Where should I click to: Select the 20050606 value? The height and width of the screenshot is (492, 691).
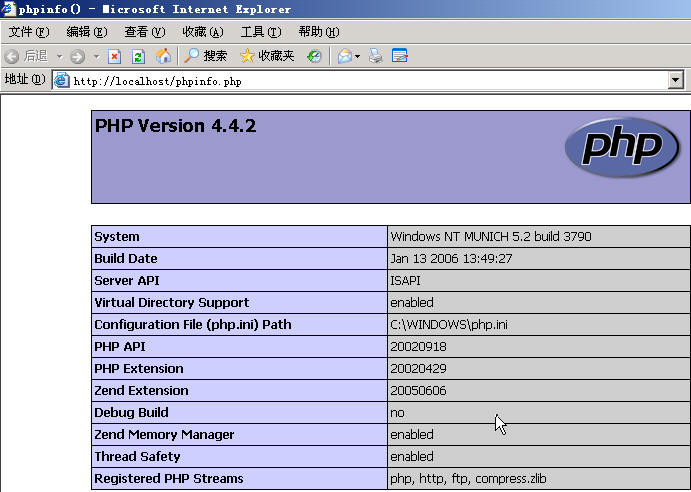tap(419, 391)
